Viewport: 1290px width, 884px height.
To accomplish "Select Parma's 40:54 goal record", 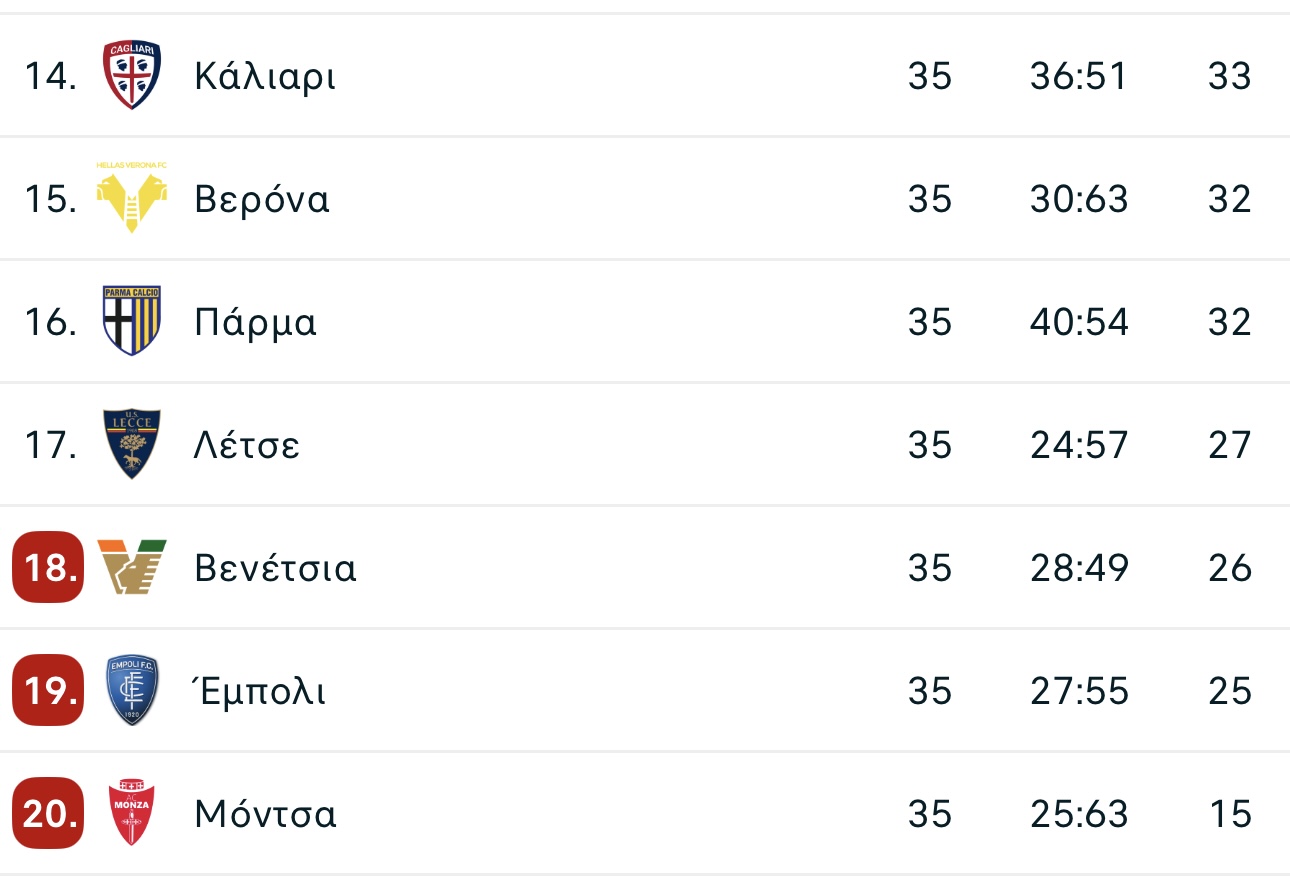I will (1079, 322).
